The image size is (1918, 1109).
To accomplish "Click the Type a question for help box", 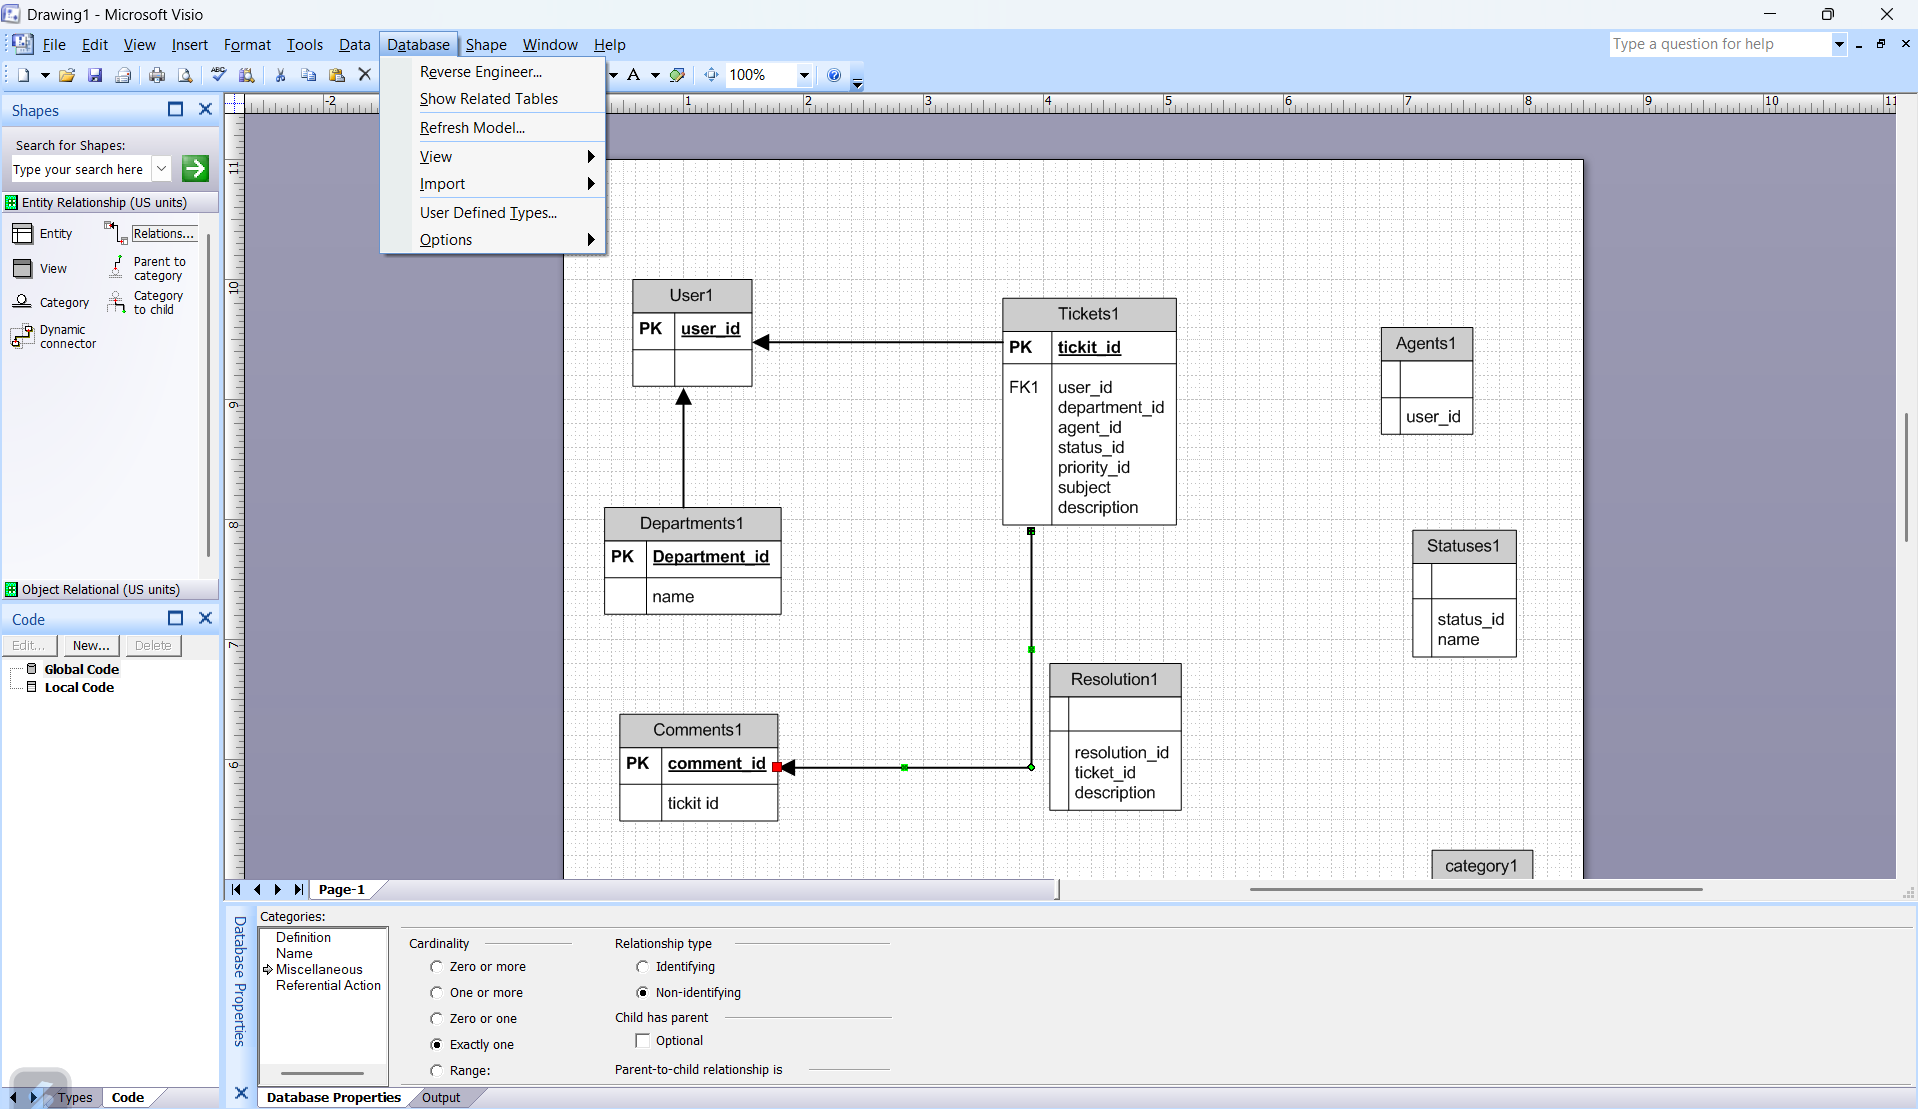I will pyautogui.click(x=1718, y=44).
